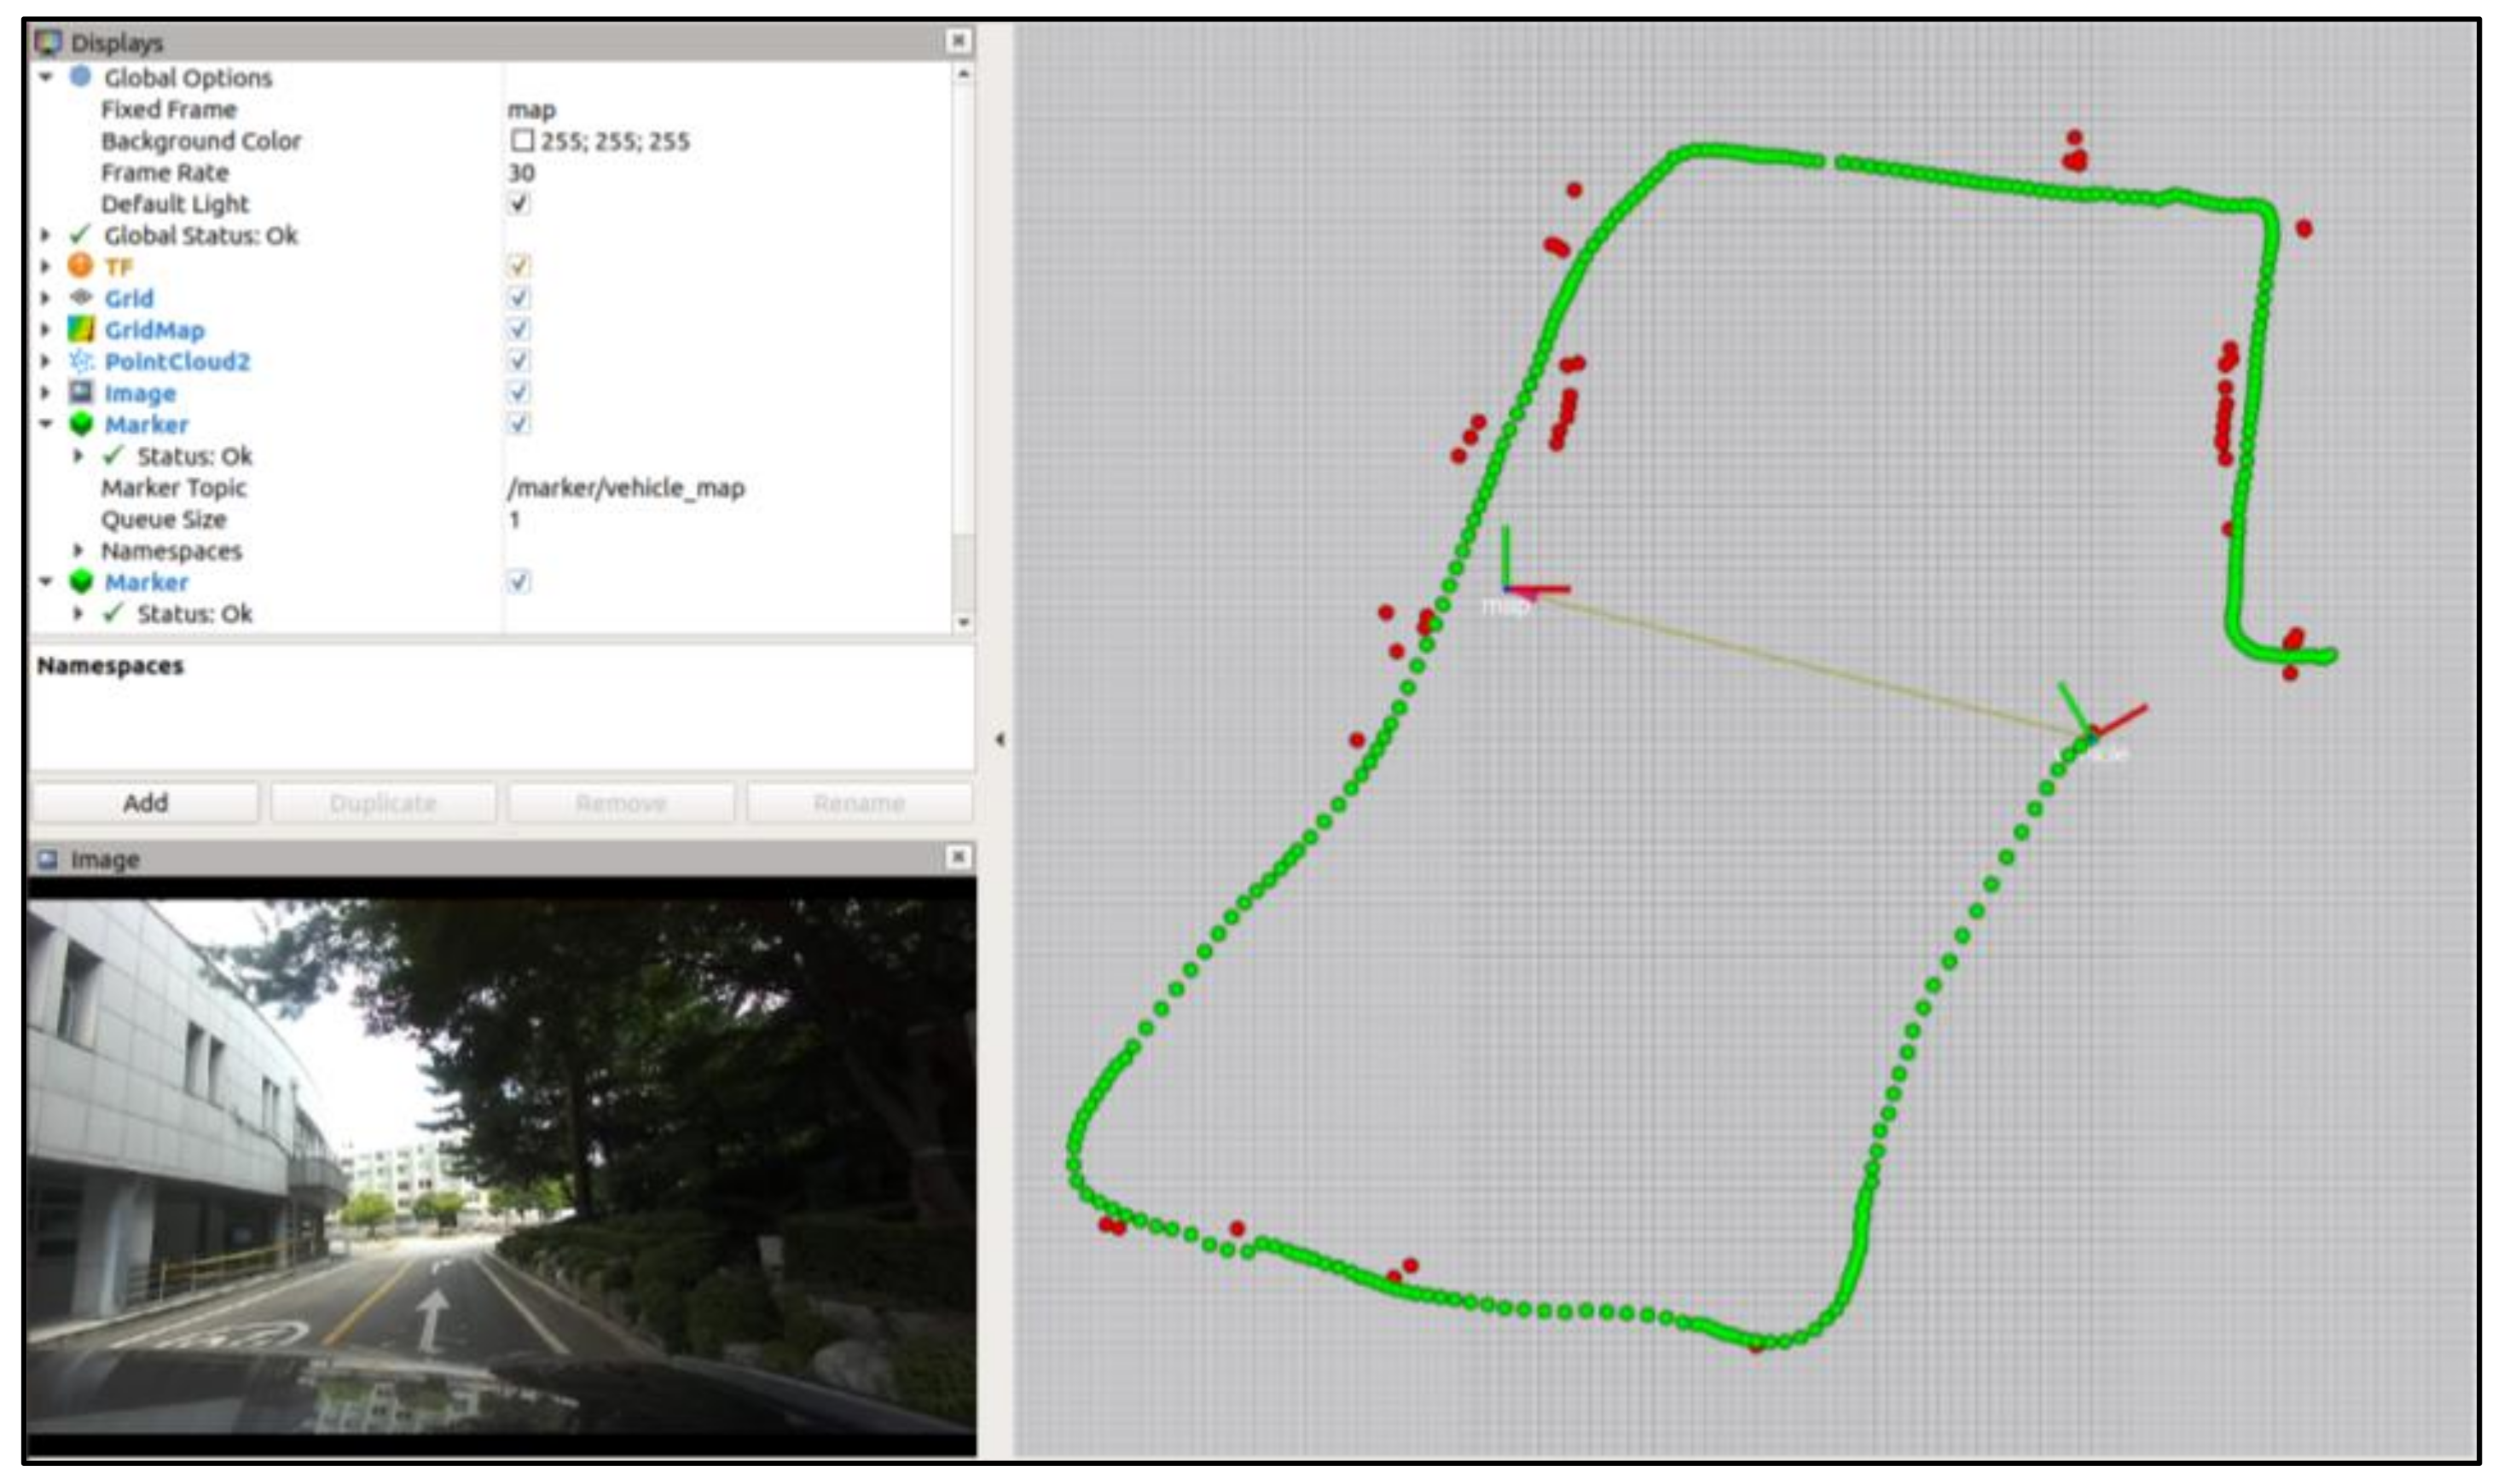Click the Background Color white swatch
This screenshot has height=1484, width=2504.
click(522, 141)
